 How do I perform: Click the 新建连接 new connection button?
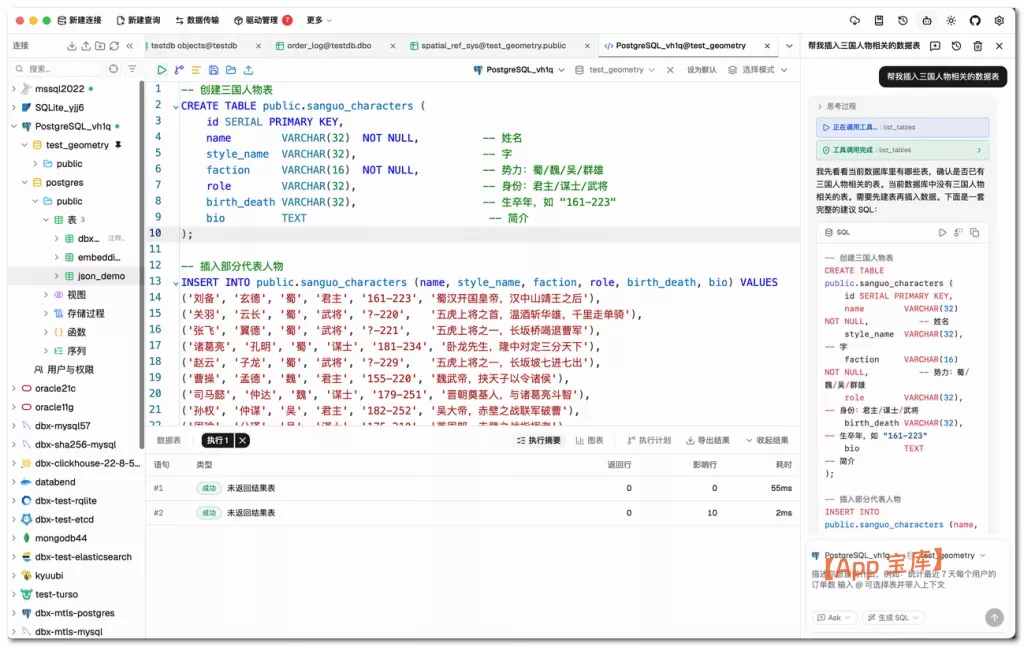pyautogui.click(x=80, y=20)
